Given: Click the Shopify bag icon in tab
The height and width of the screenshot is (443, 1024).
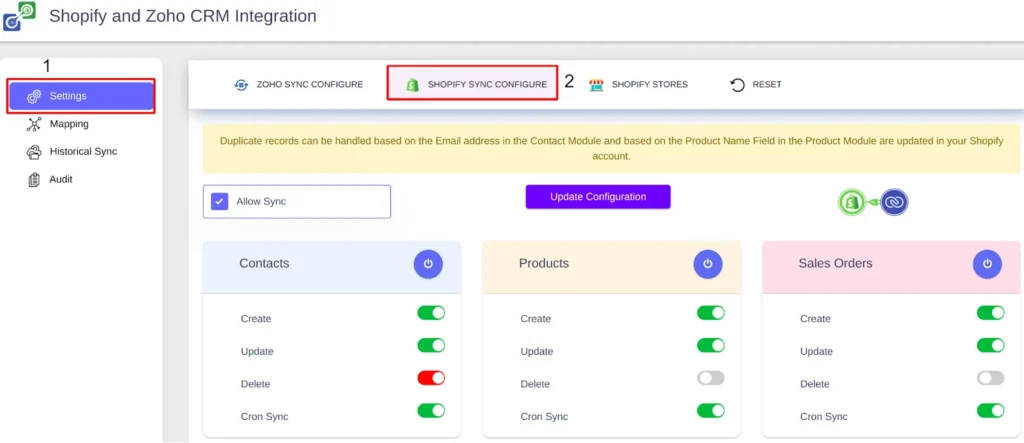Looking at the screenshot, I should [412, 85].
